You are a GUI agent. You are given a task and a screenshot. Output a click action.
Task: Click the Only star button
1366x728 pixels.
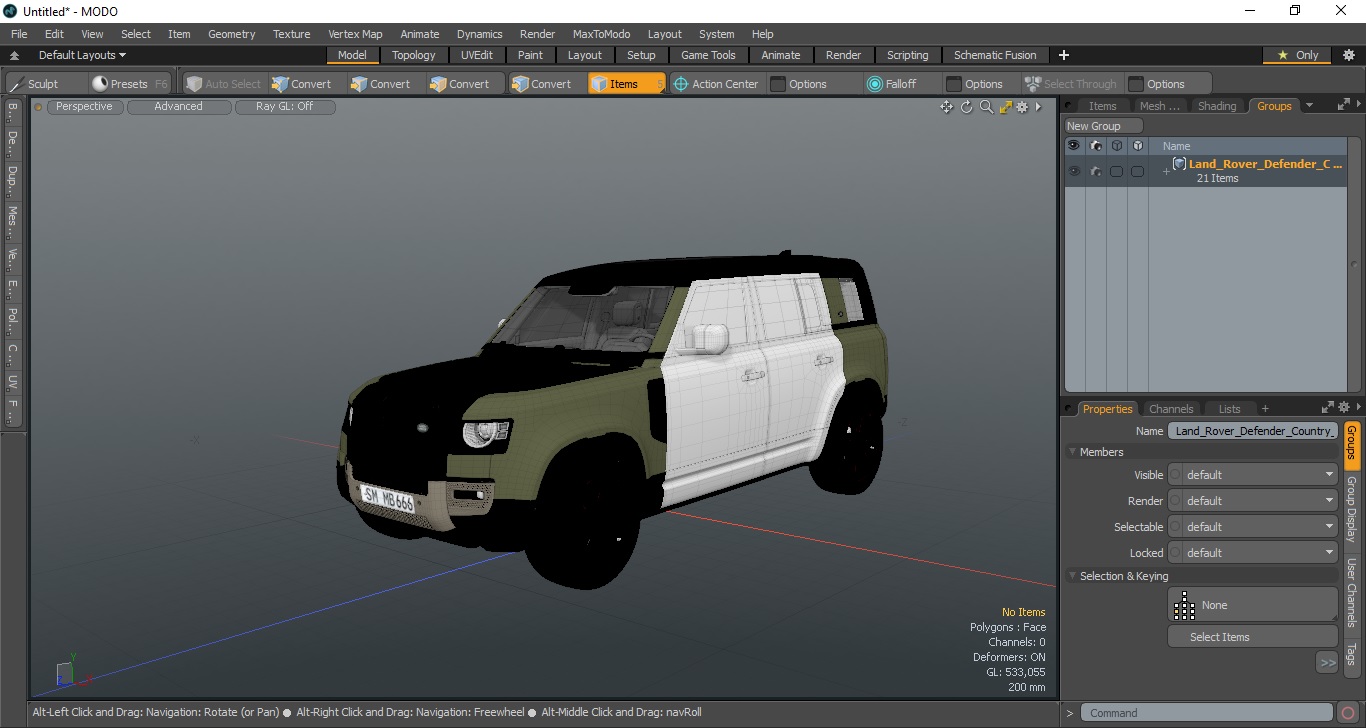pyautogui.click(x=1298, y=55)
